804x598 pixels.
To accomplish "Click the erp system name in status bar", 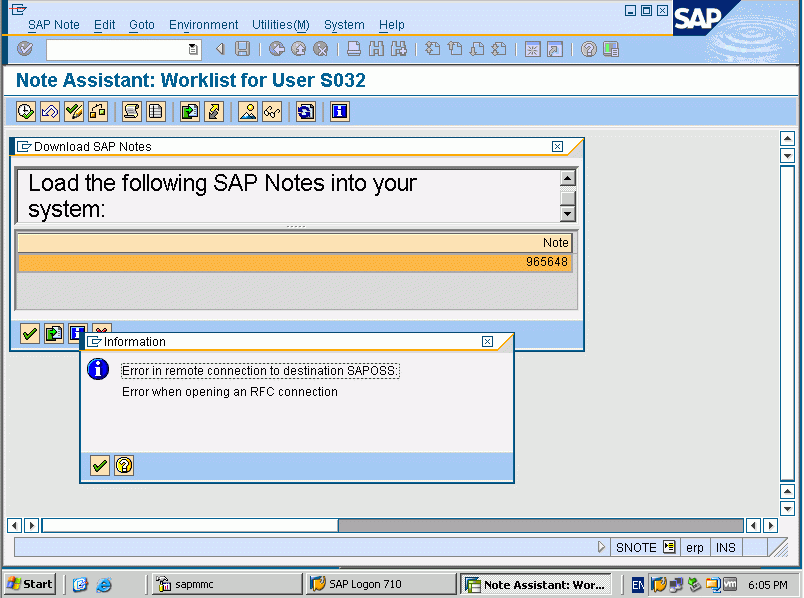I will (x=695, y=547).
